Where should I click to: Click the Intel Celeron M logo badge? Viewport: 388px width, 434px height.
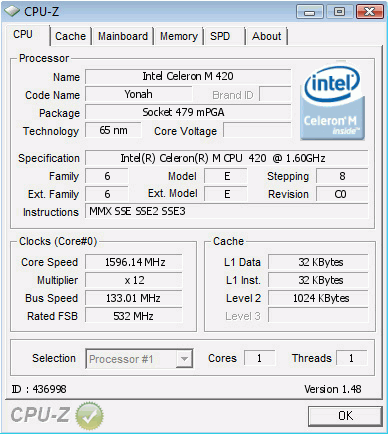pos(332,101)
